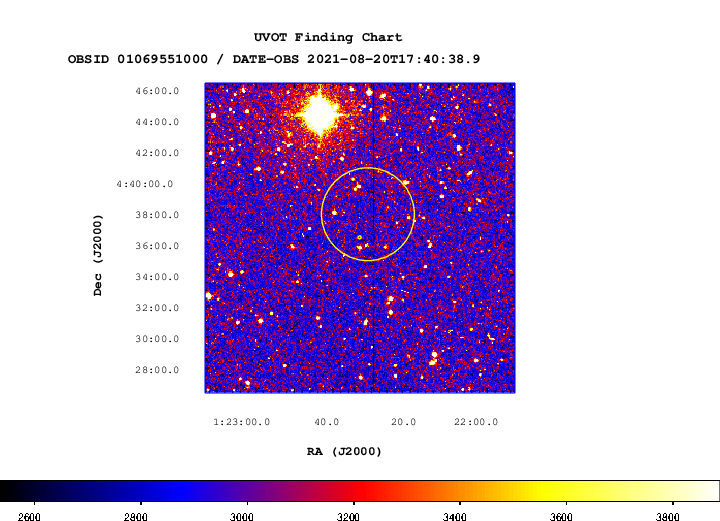The image size is (720, 521).
Task: Click the Dec axis label '36:00.0'
Action: [157, 246]
